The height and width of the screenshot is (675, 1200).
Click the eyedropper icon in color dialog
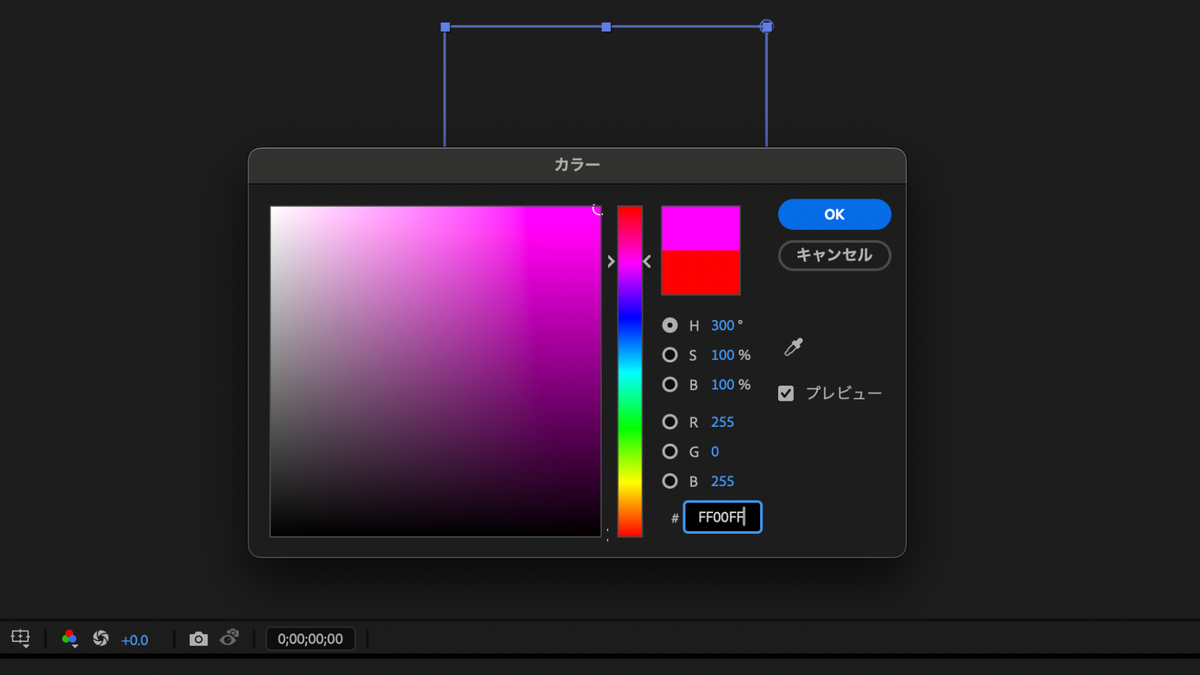point(793,348)
